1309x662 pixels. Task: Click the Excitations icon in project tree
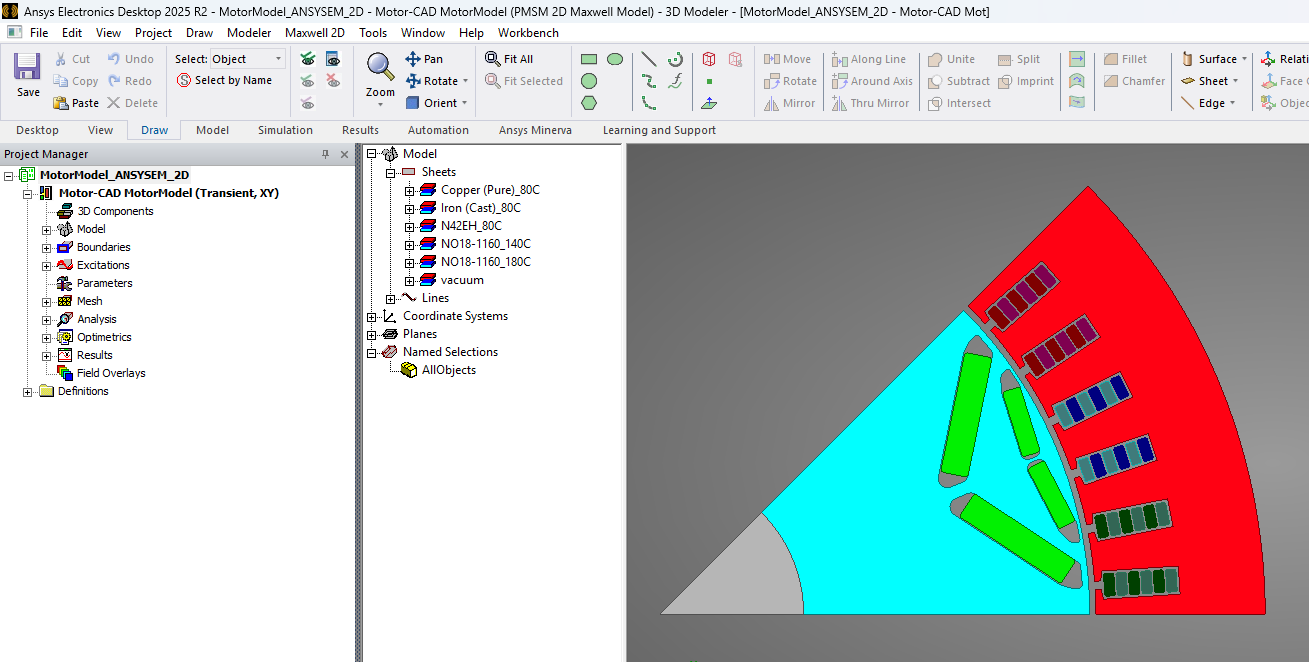[65, 265]
